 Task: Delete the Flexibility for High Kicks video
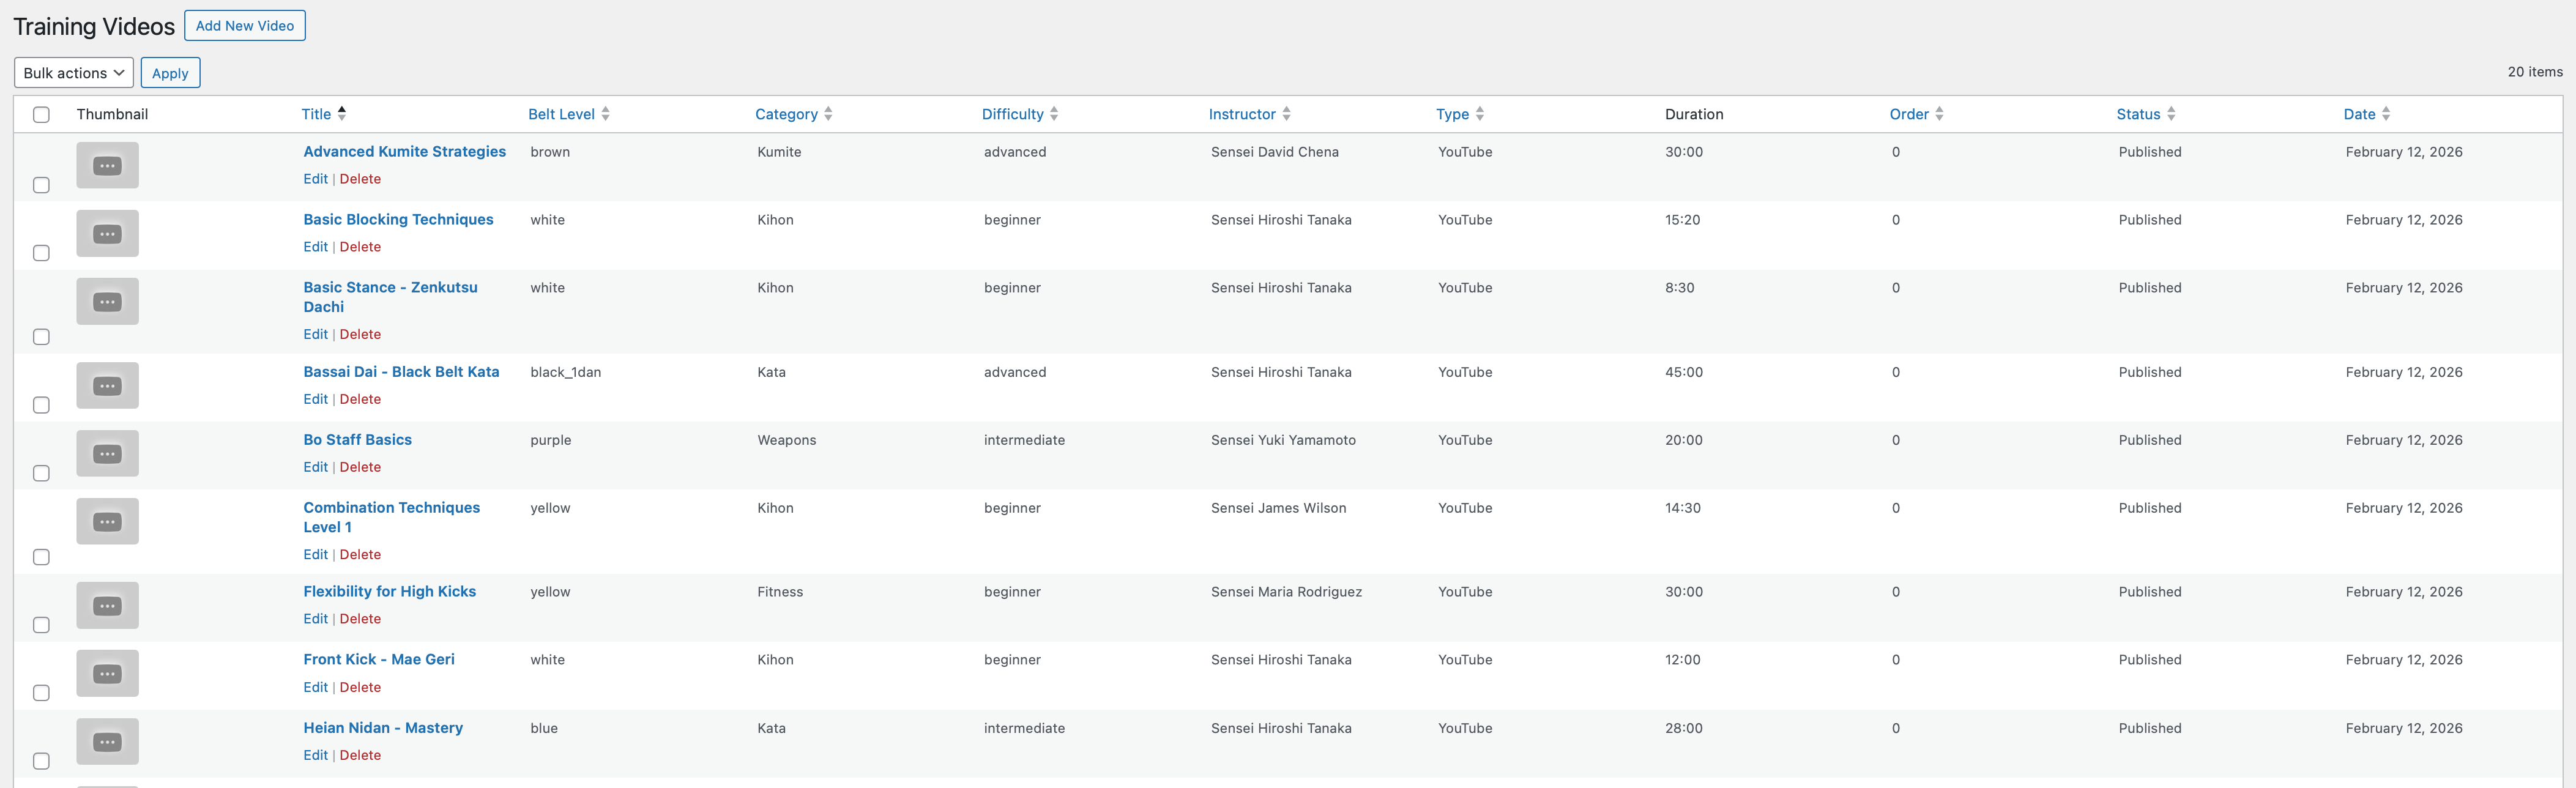coord(360,618)
